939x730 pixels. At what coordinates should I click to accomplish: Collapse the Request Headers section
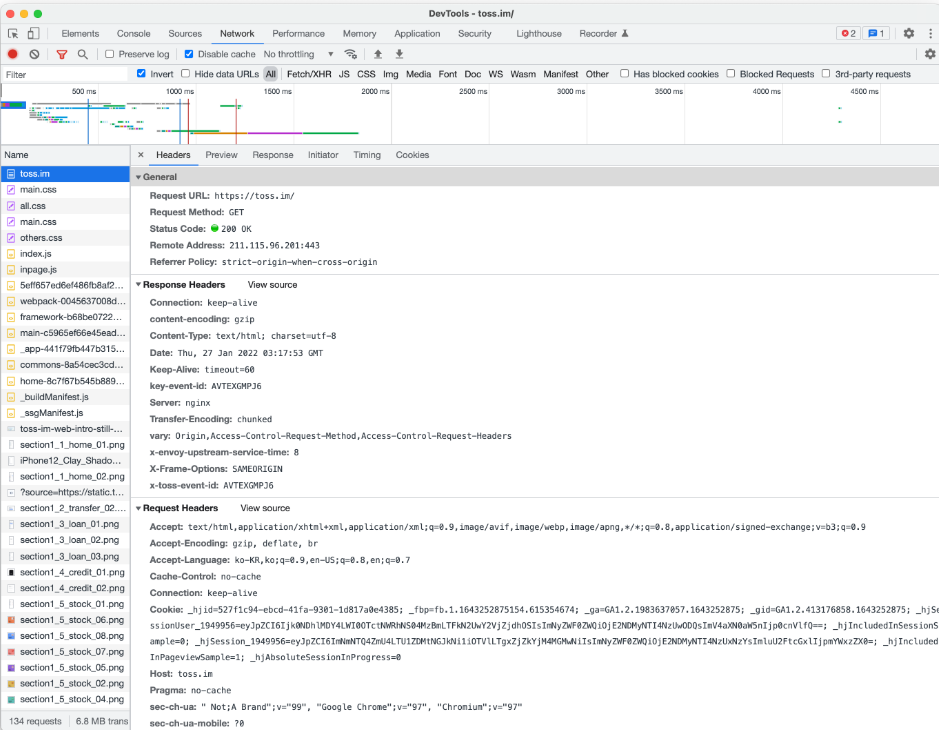click(x=138, y=508)
